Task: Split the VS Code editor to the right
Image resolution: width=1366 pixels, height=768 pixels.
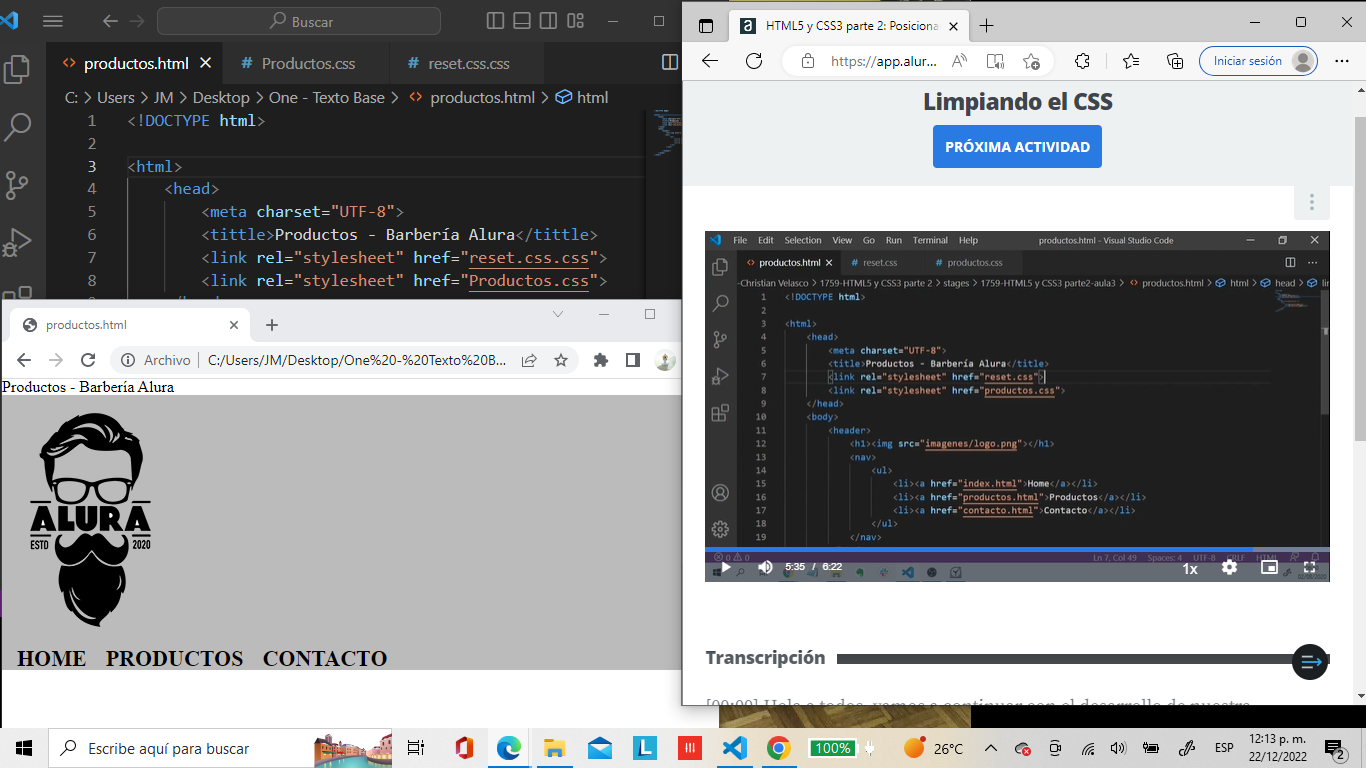Action: tap(670, 63)
